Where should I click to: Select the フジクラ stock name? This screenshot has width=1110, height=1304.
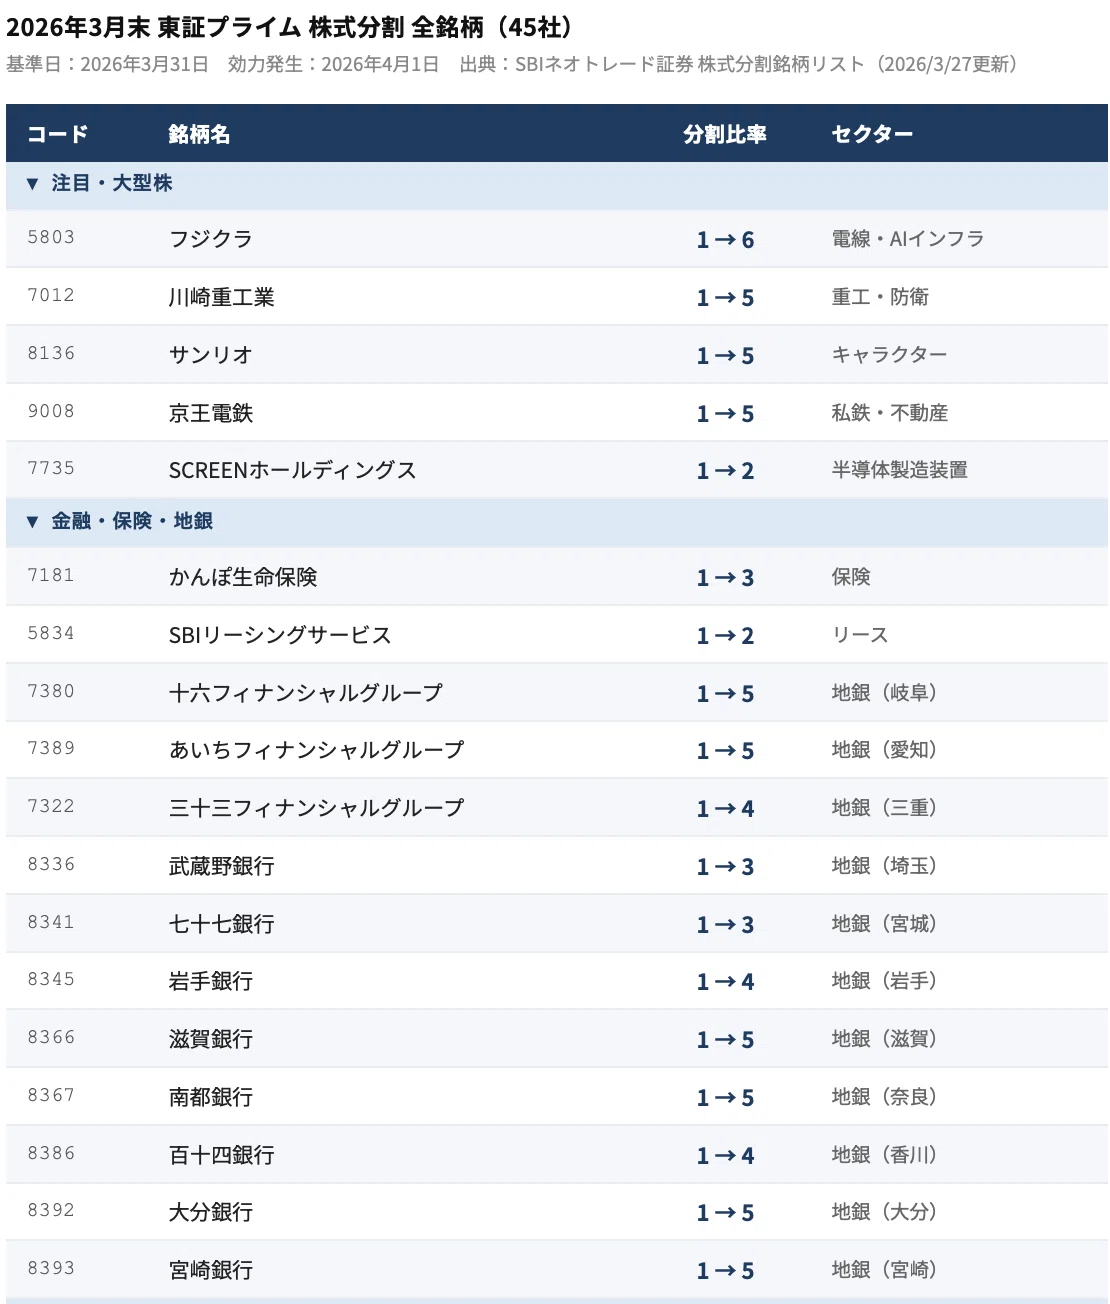point(211,239)
